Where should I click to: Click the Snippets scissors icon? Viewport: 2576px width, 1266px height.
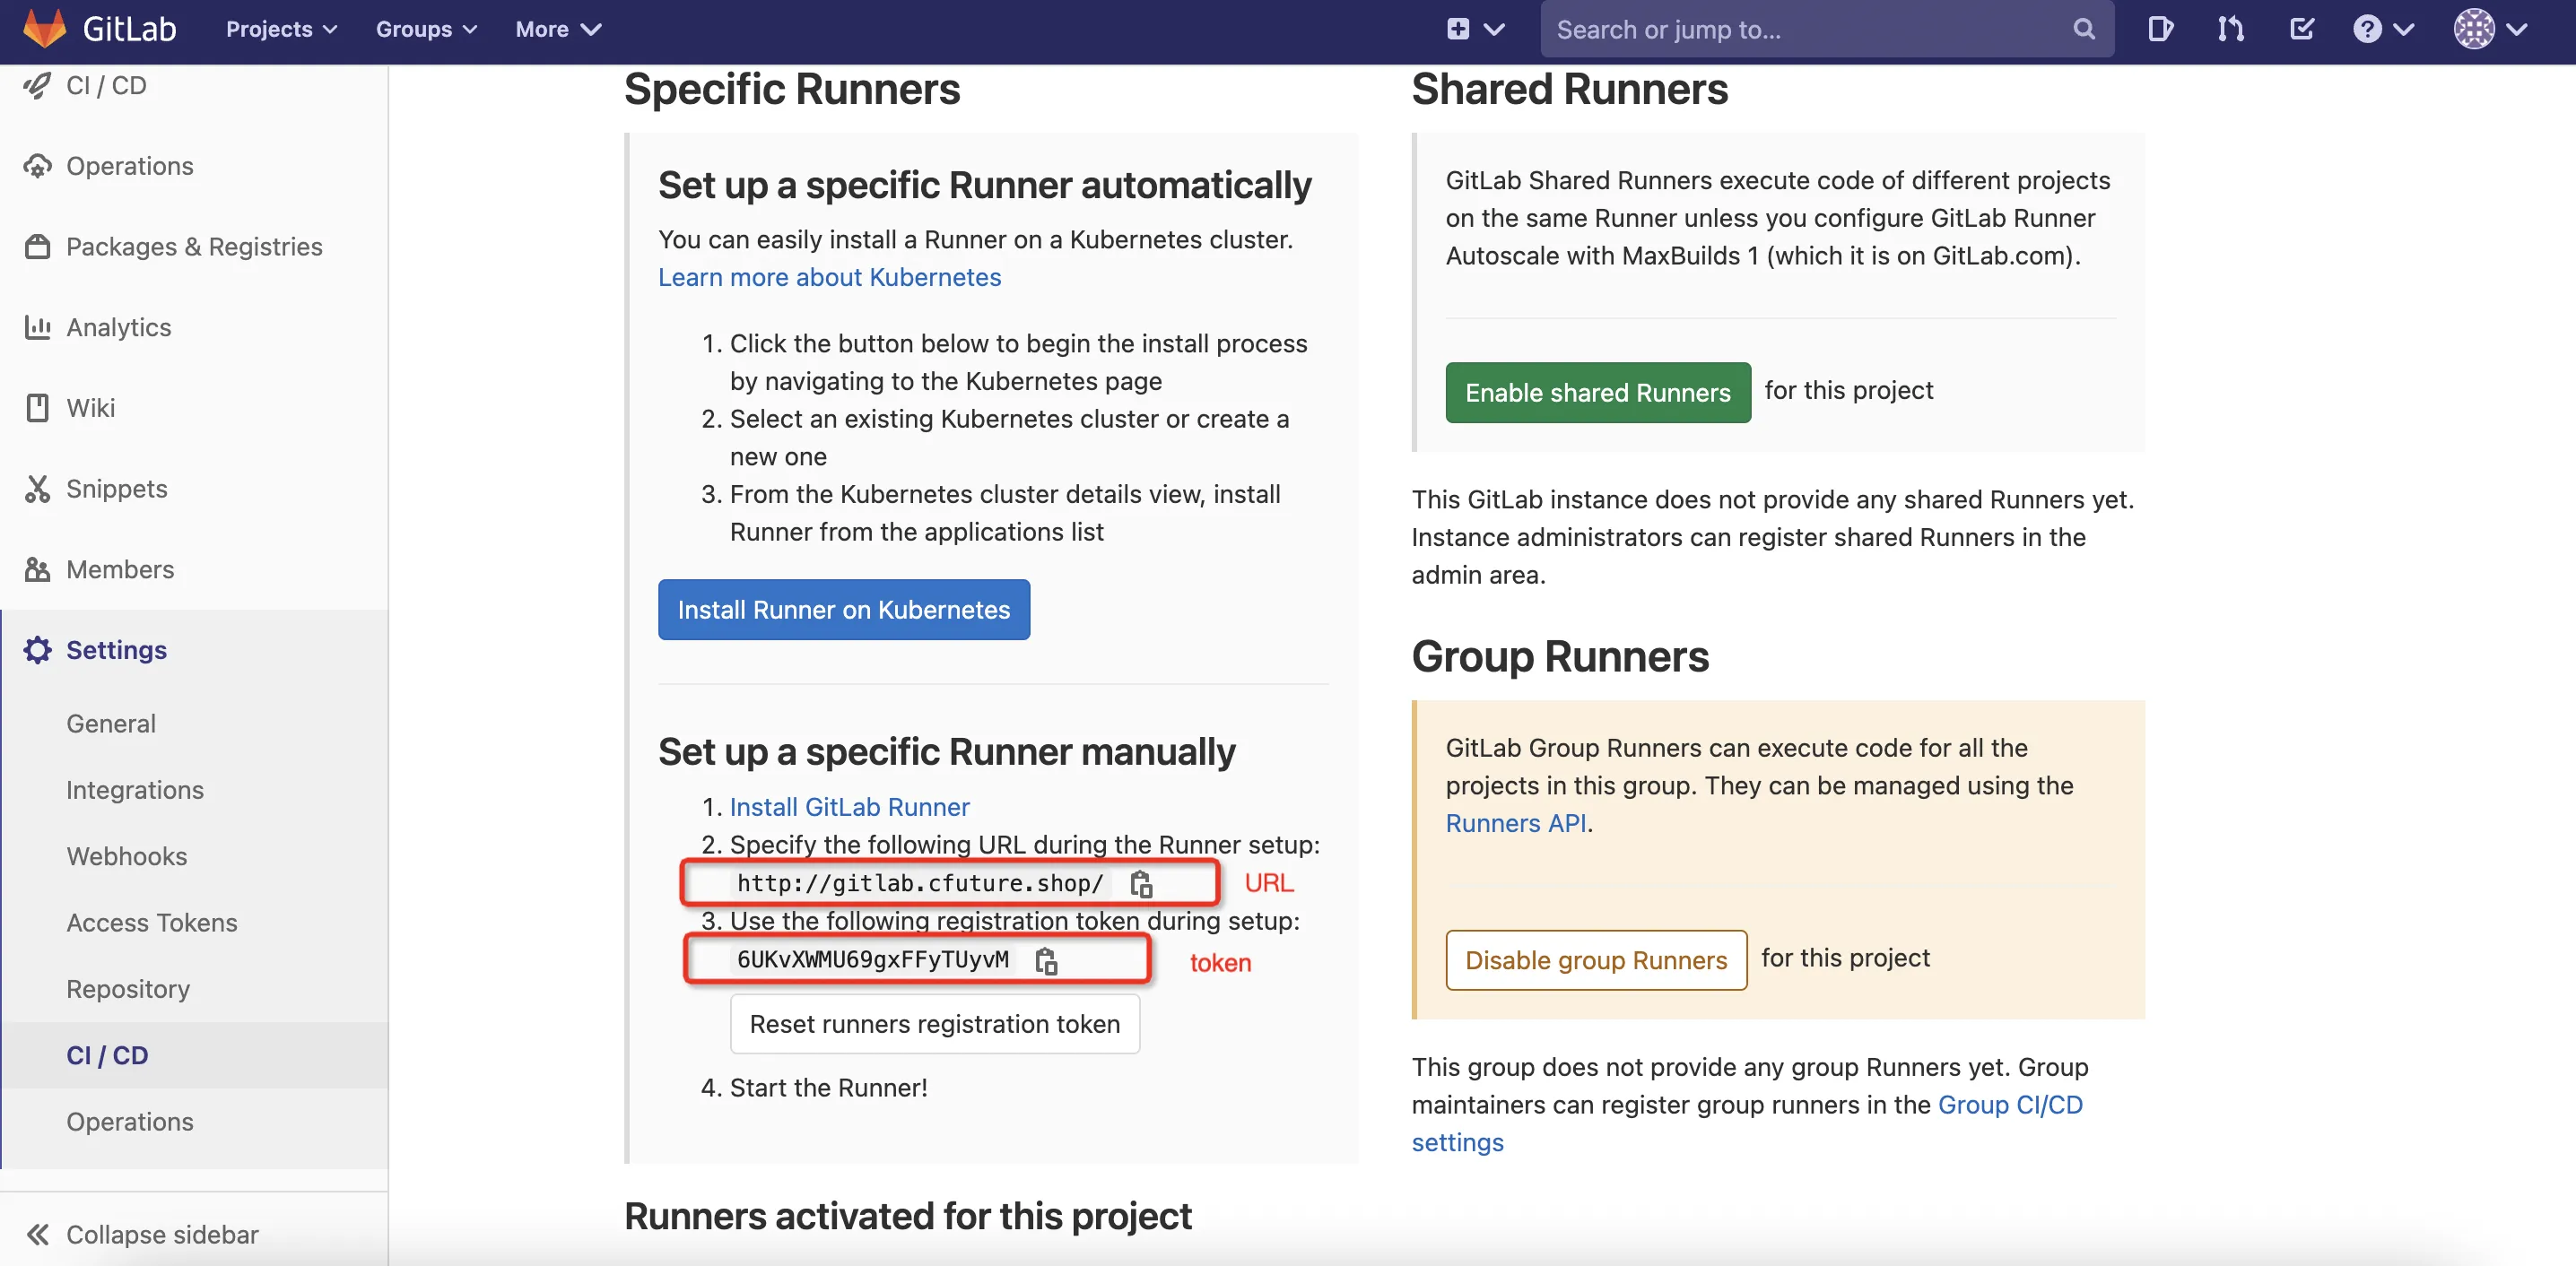37,488
